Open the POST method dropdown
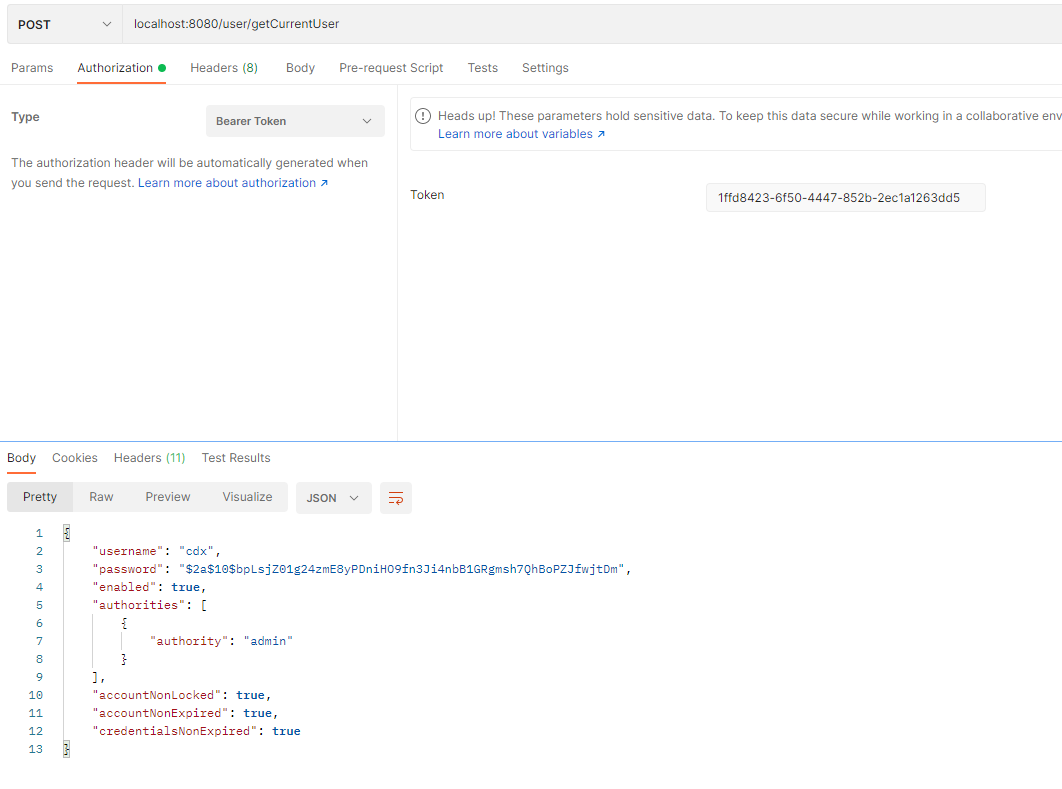This screenshot has width=1062, height=789. 64,24
